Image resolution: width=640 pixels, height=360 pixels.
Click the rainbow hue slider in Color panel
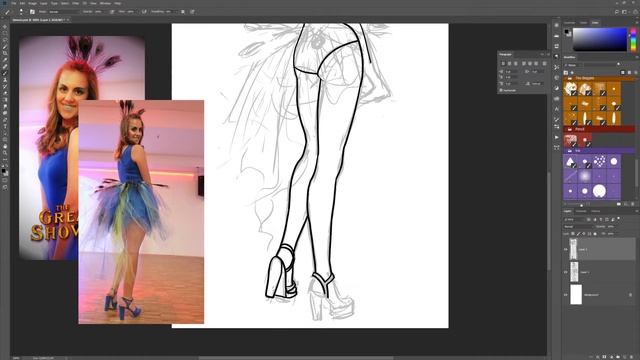click(633, 40)
